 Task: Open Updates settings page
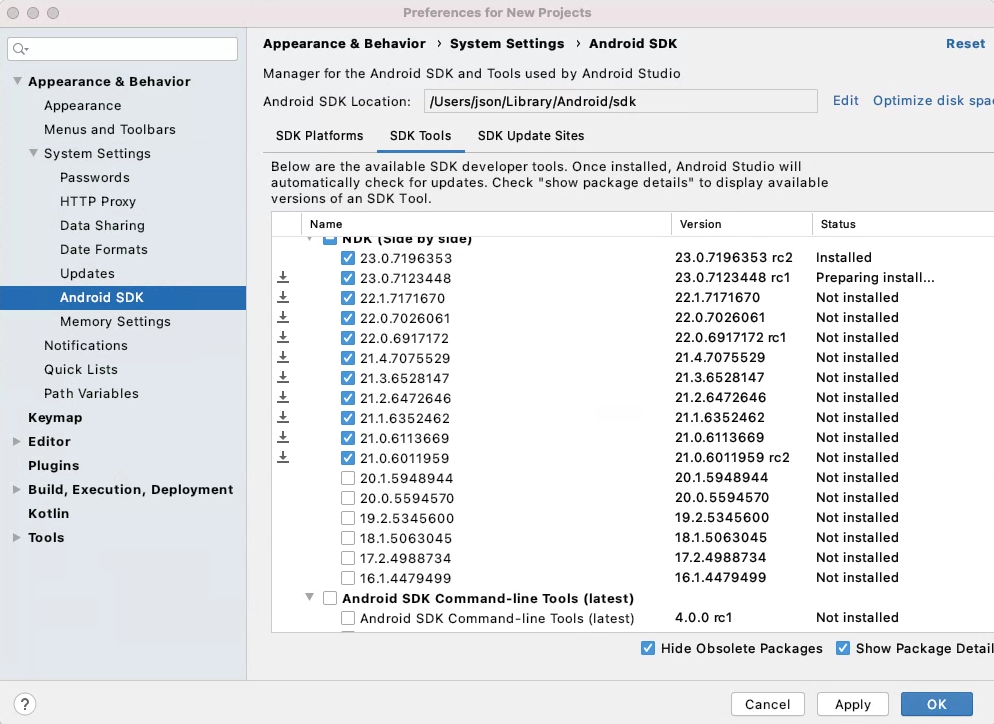[x=87, y=273]
